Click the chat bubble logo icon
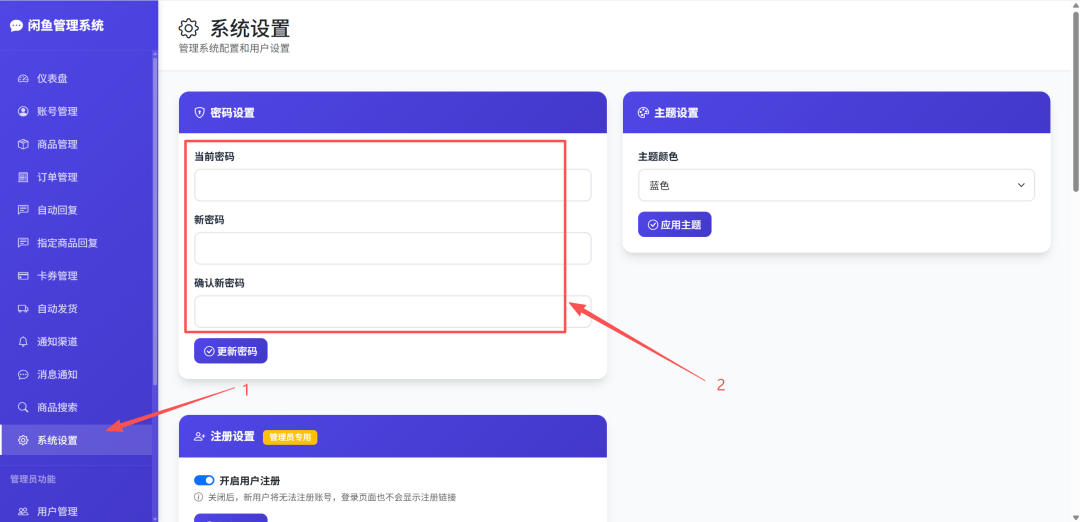1080x522 pixels. pos(16,26)
